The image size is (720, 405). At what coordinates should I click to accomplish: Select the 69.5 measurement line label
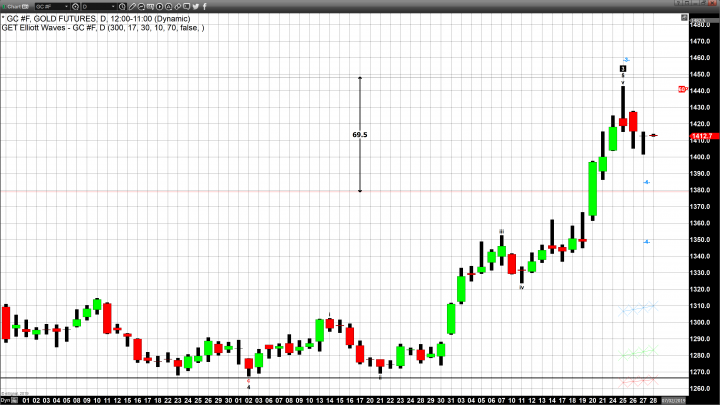tap(360, 134)
